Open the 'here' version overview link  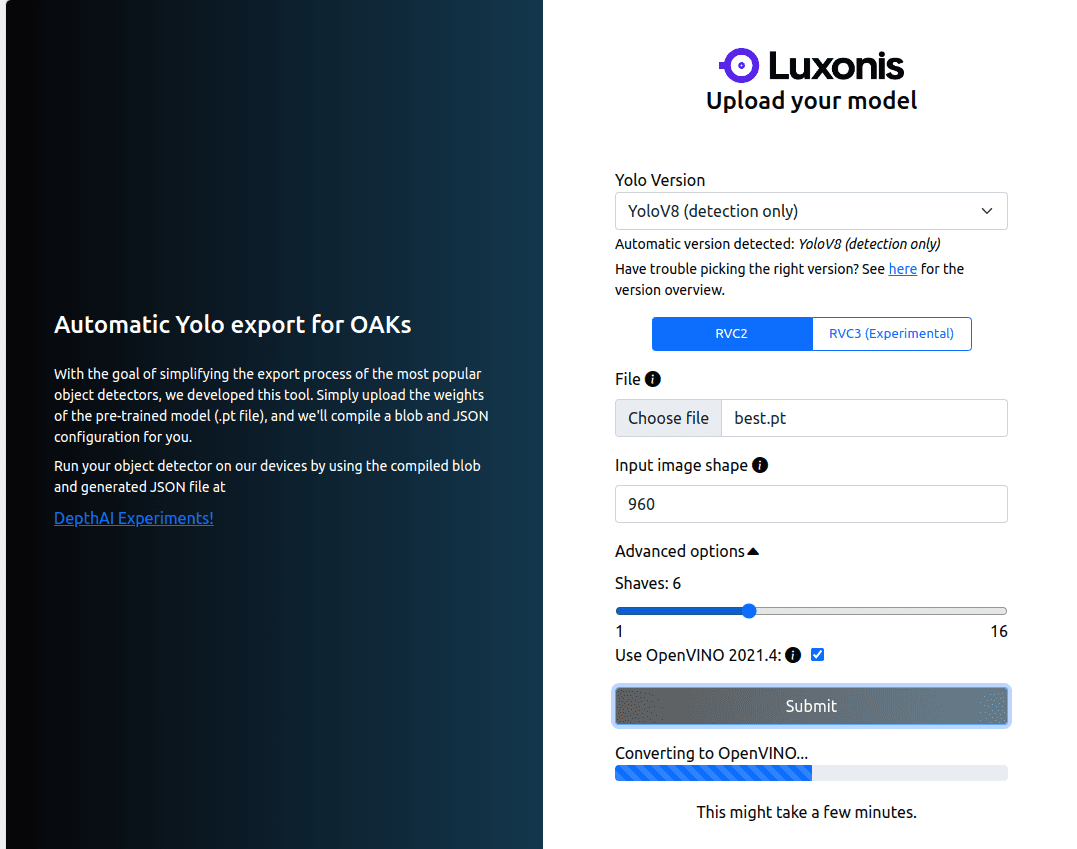click(903, 269)
